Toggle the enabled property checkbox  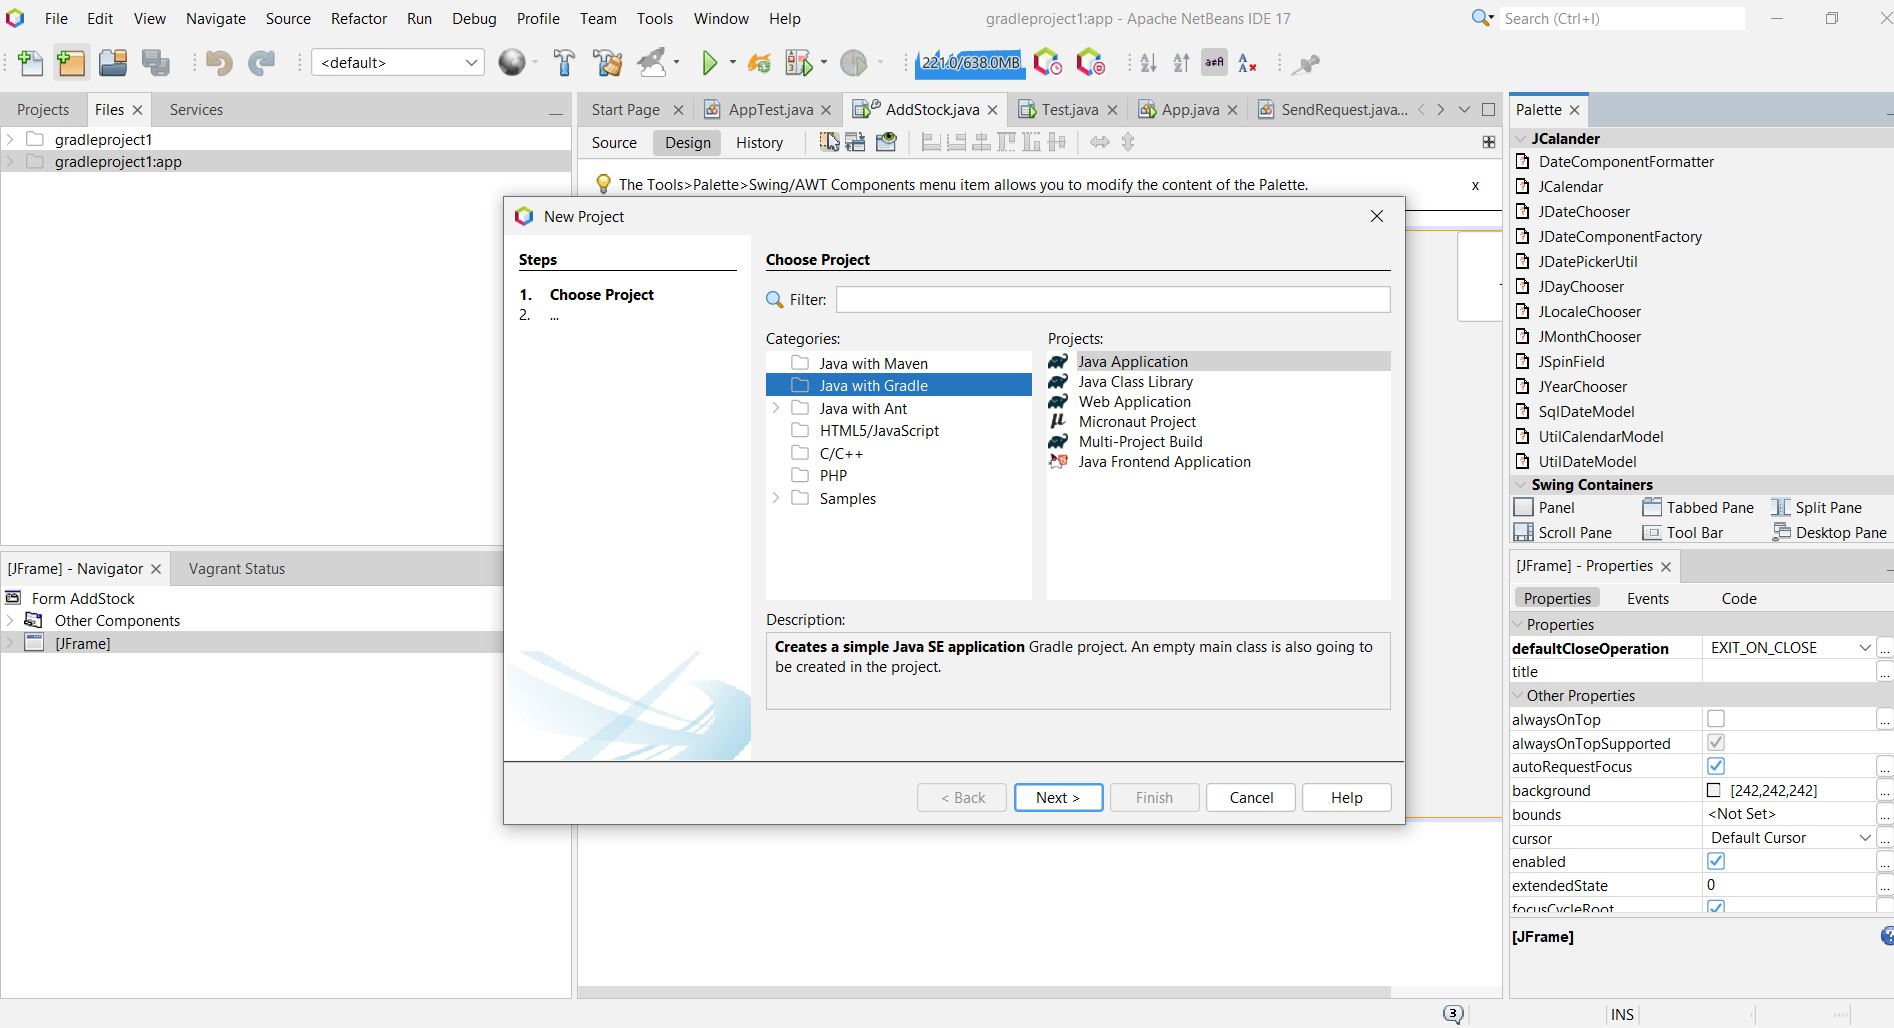pyautogui.click(x=1716, y=861)
